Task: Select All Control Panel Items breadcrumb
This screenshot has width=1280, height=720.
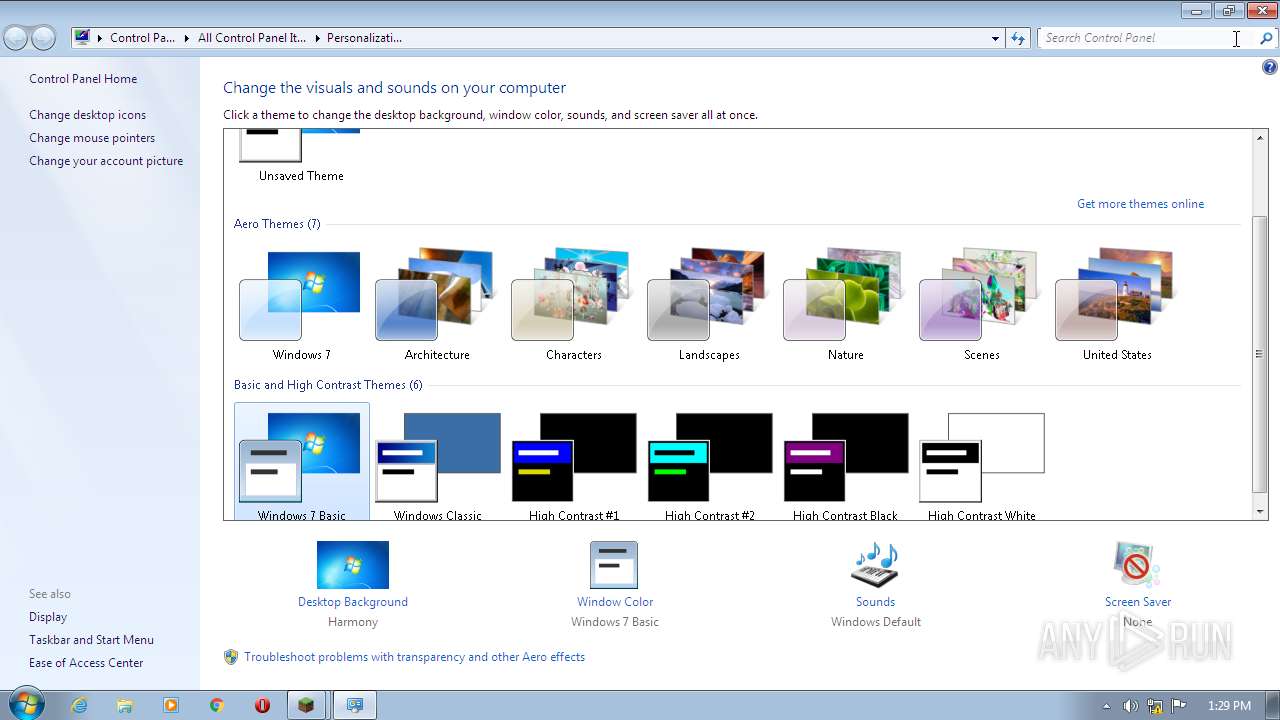Action: pyautogui.click(x=252, y=38)
